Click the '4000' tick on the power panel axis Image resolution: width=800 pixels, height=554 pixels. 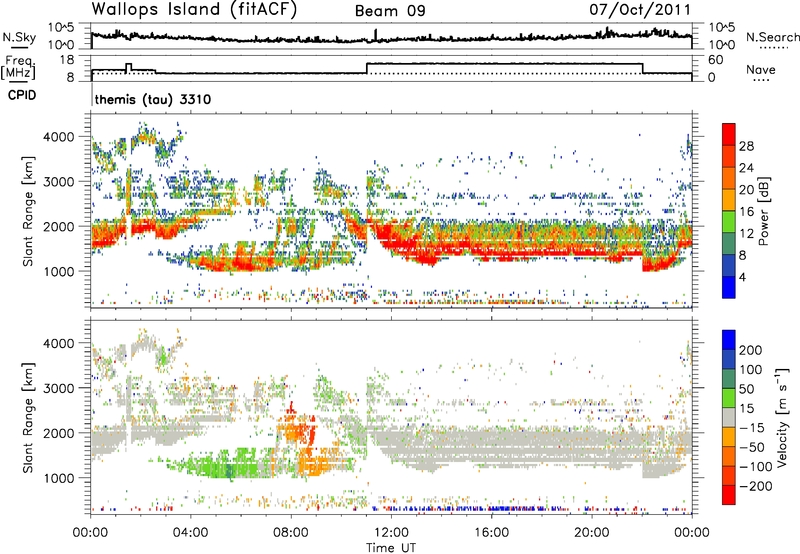click(58, 137)
